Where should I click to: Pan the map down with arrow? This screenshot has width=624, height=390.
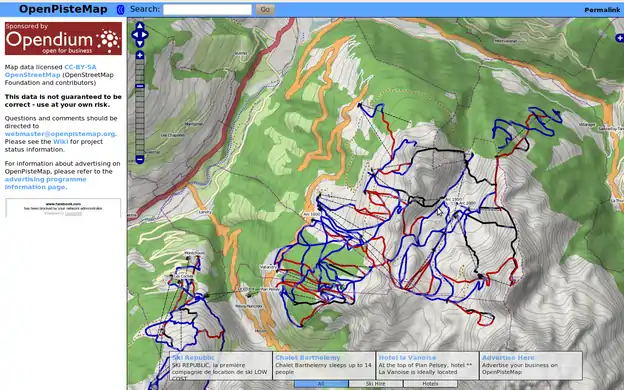[140, 43]
